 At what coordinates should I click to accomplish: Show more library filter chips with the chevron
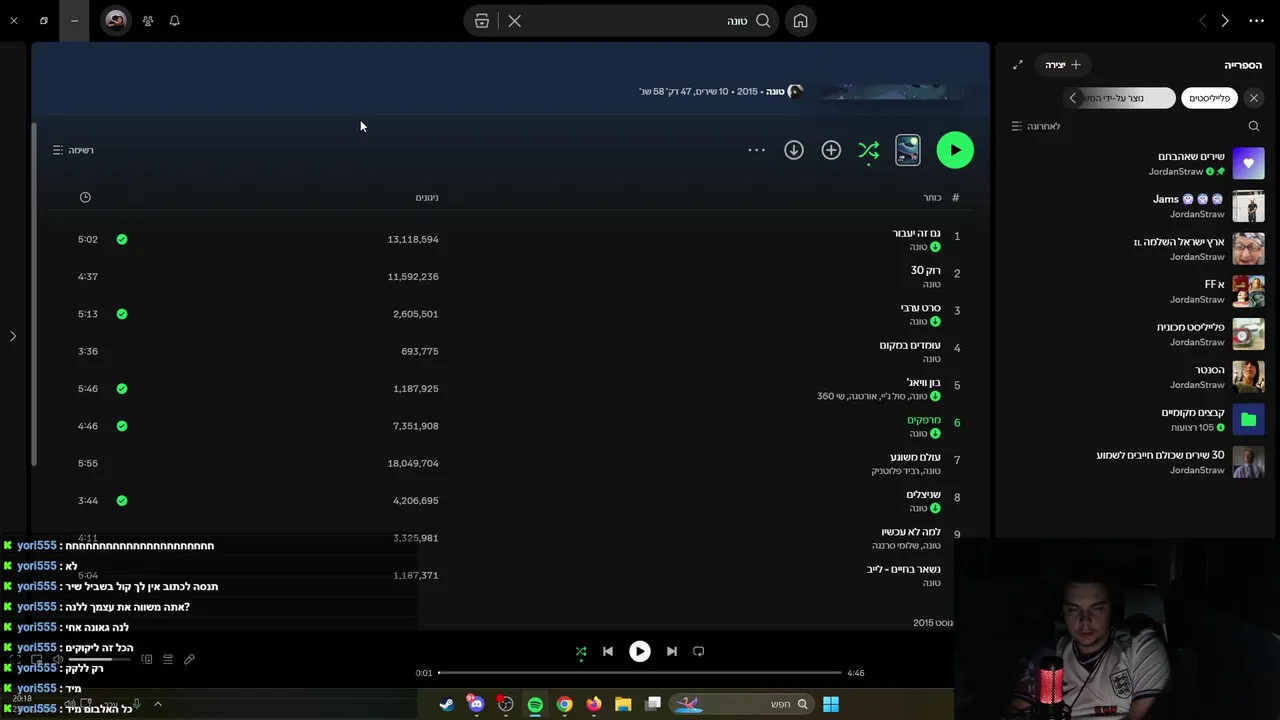coord(1073,98)
